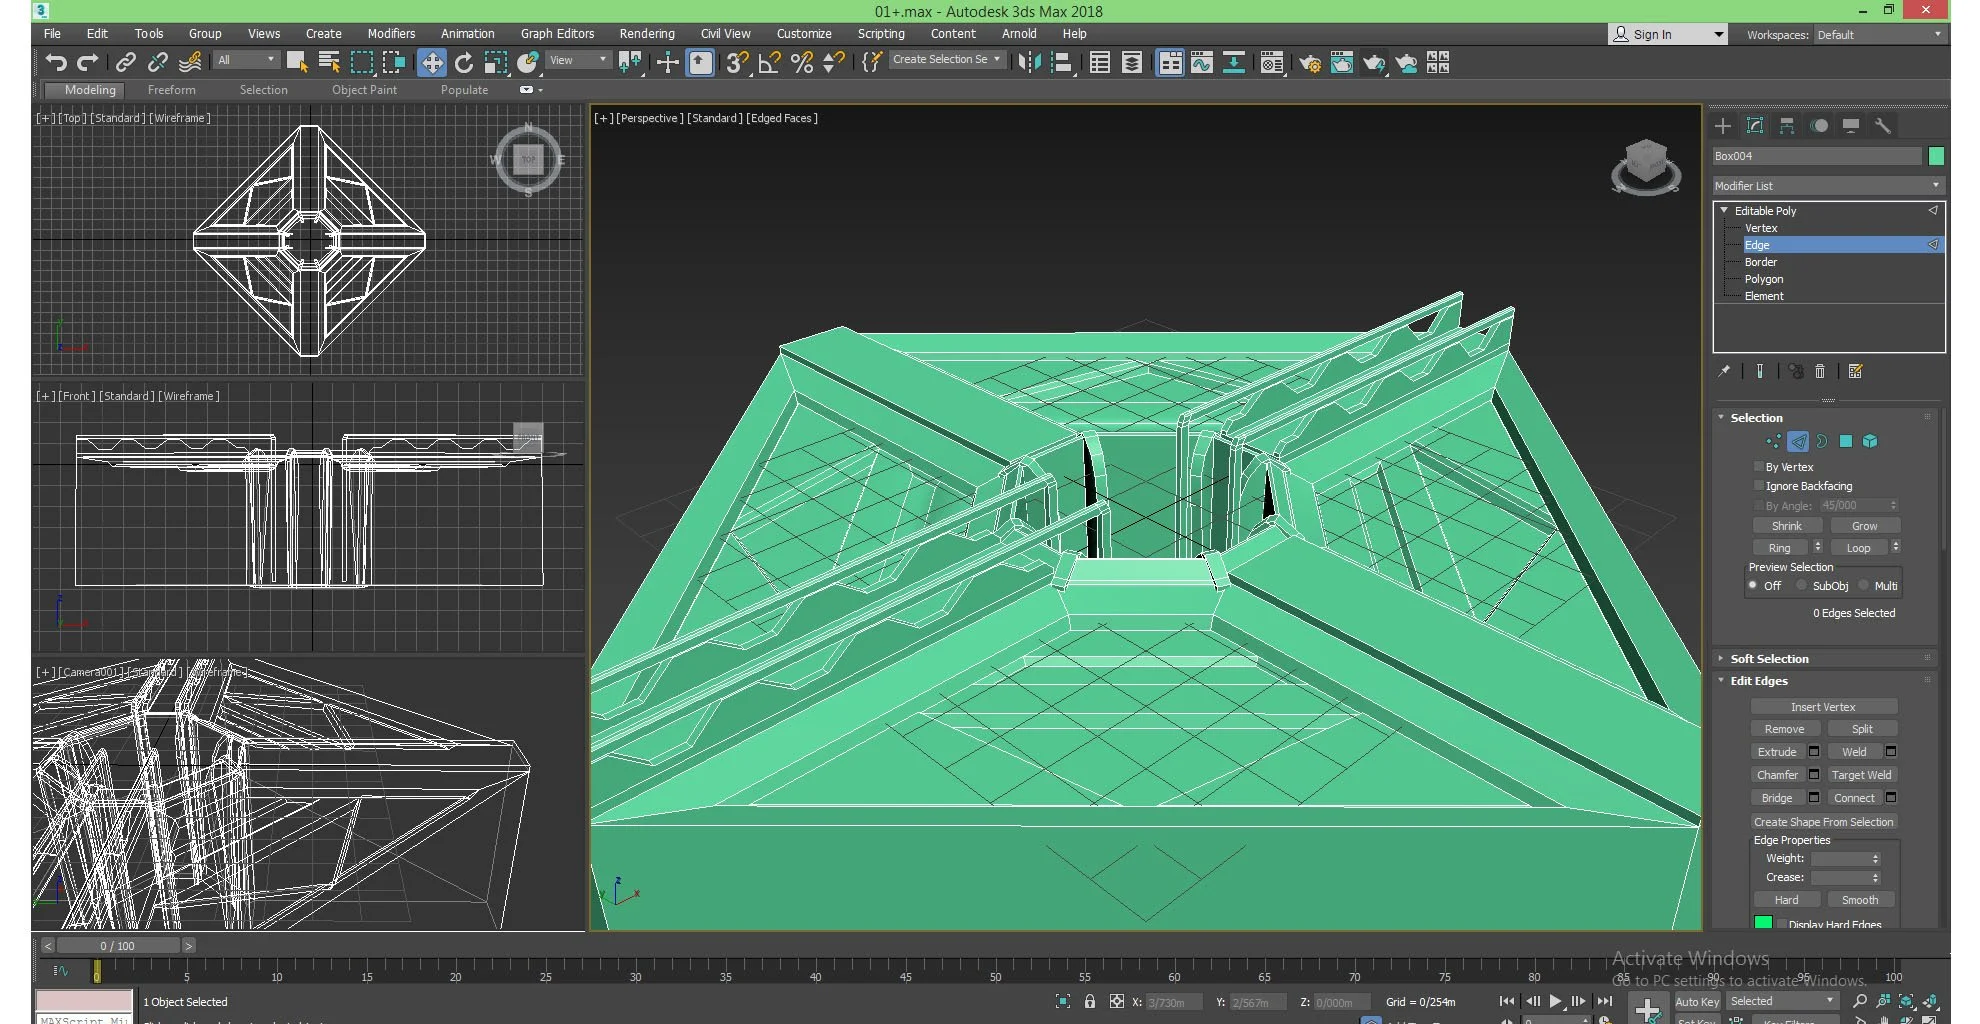Viewport: 1980px width, 1024px height.
Task: Select the Move tool in toolbar
Action: click(431, 63)
